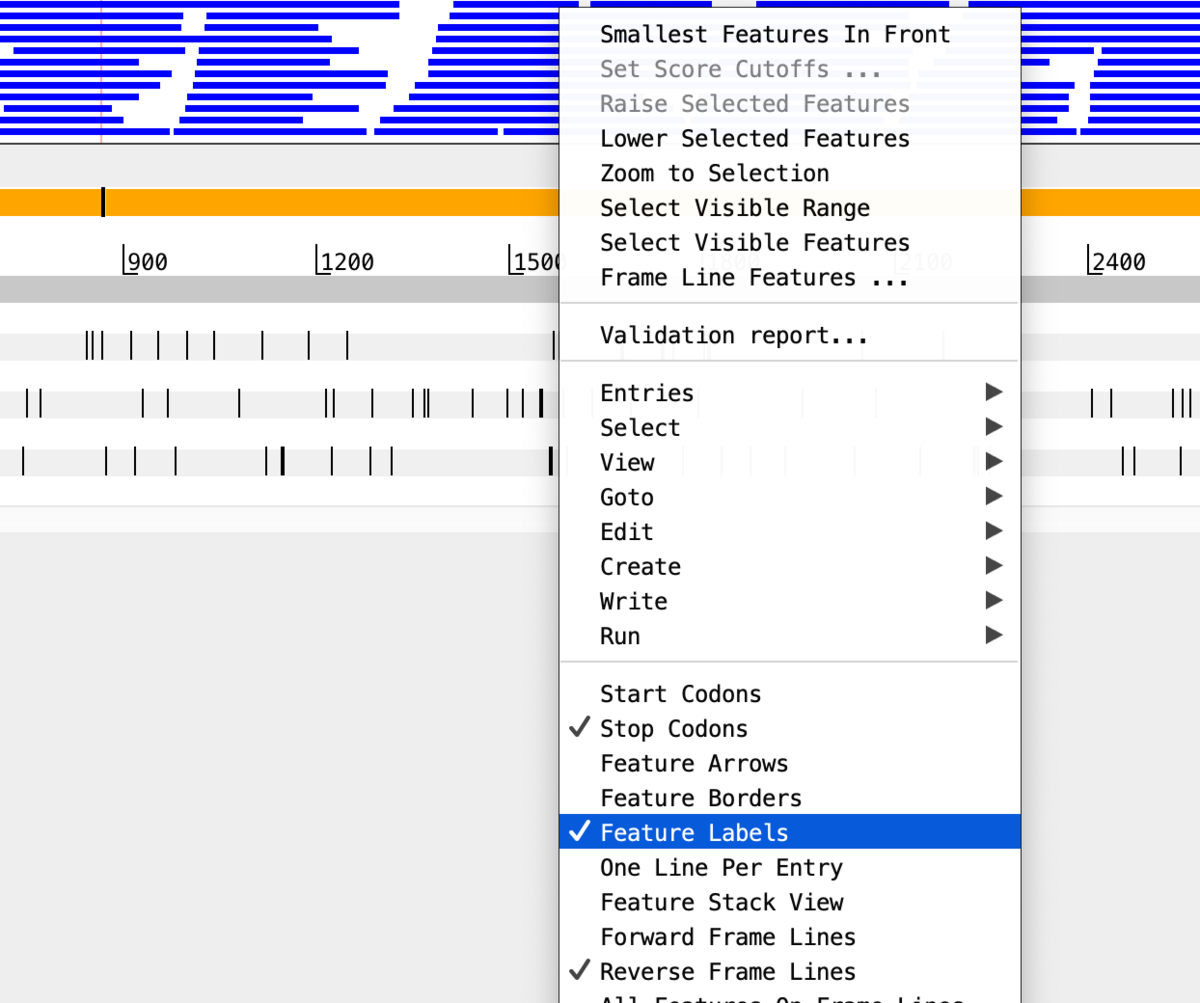Open the Goto submenu

[790, 497]
